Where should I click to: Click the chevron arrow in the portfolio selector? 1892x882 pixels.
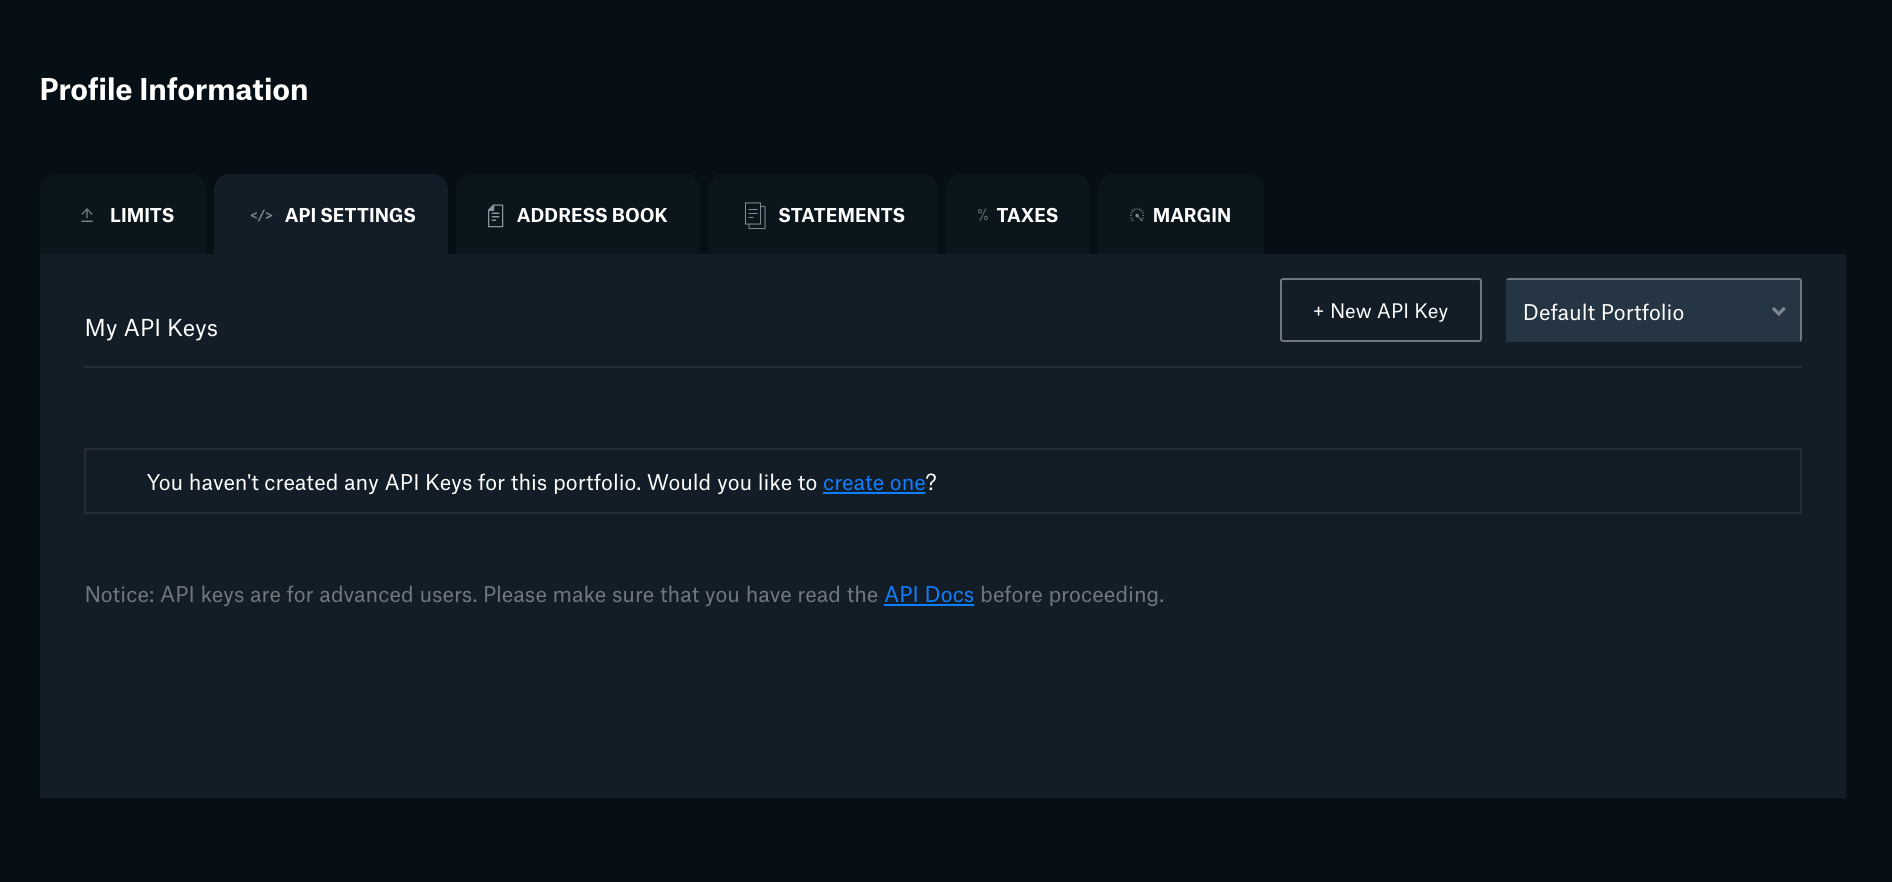[1778, 312]
